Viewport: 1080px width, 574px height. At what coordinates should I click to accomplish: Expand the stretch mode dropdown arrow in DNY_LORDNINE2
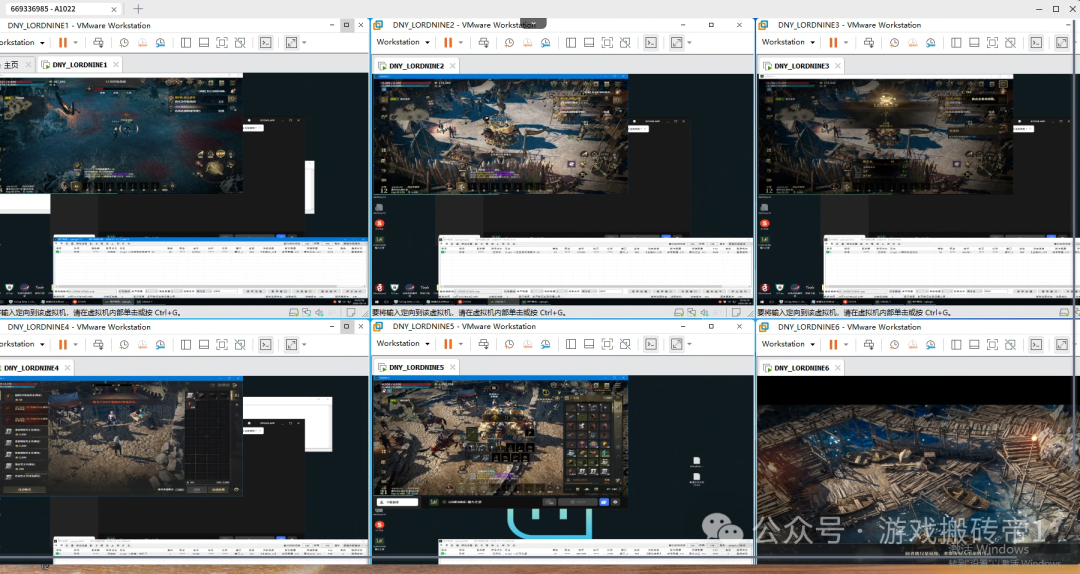(x=689, y=43)
